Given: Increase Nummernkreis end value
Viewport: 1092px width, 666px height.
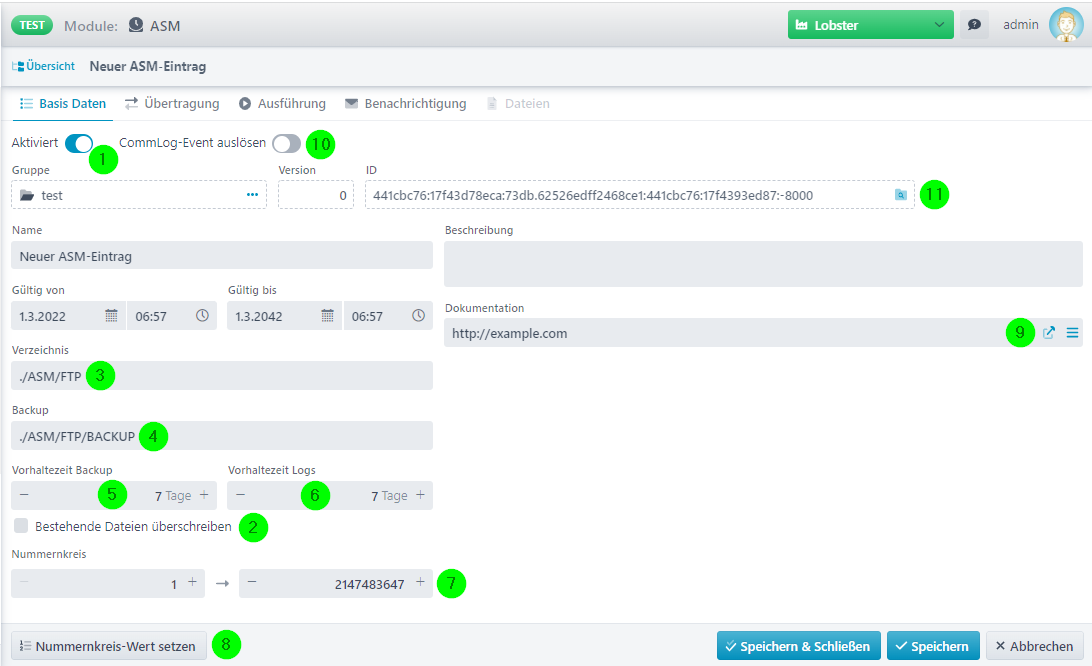Looking at the screenshot, I should (421, 582).
